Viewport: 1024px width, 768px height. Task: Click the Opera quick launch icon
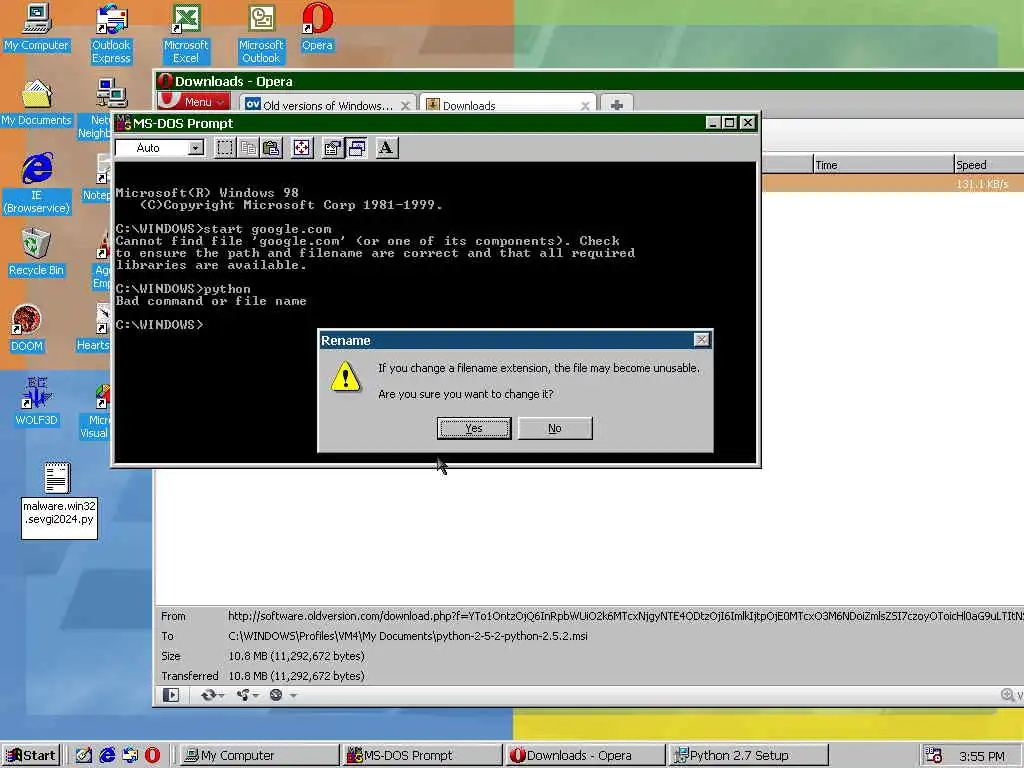pyautogui.click(x=152, y=756)
